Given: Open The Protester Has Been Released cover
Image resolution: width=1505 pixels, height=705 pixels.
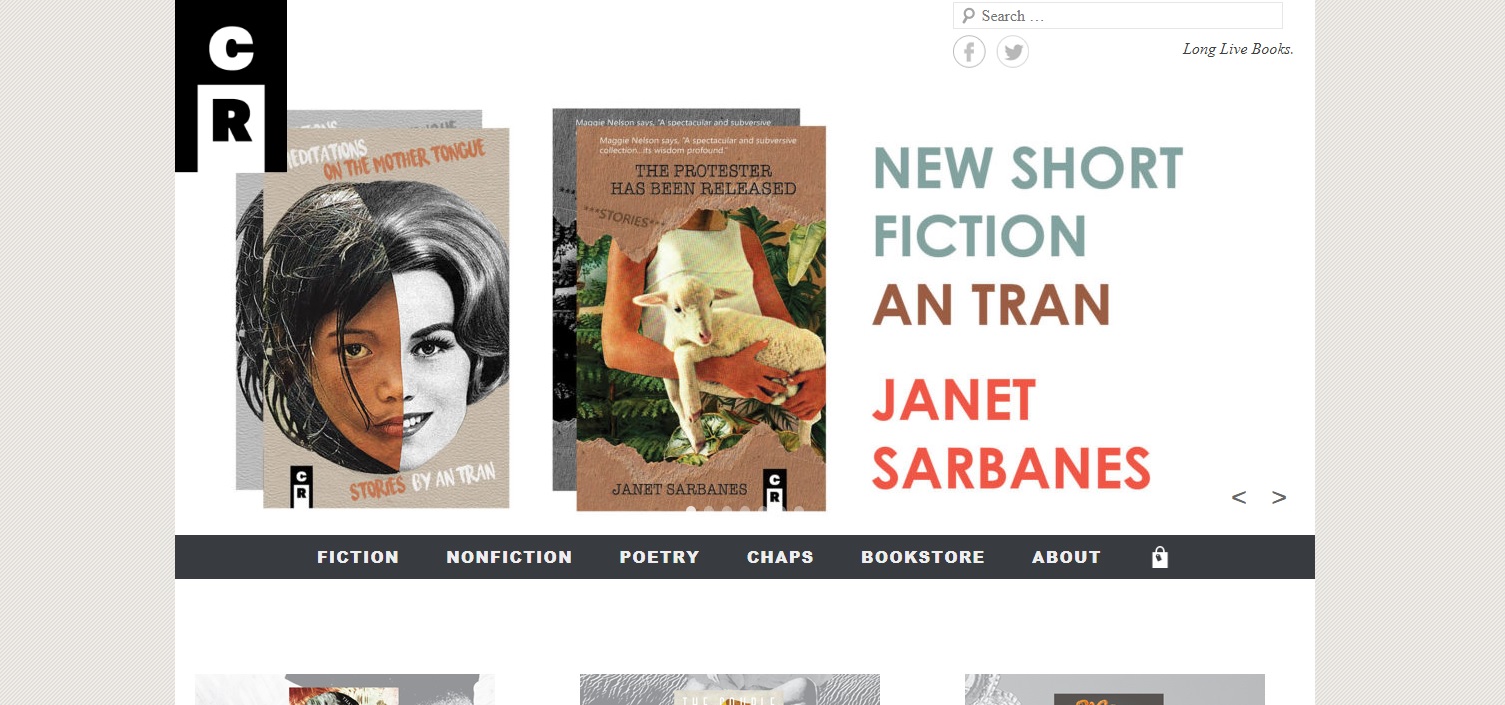Looking at the screenshot, I should click(701, 318).
